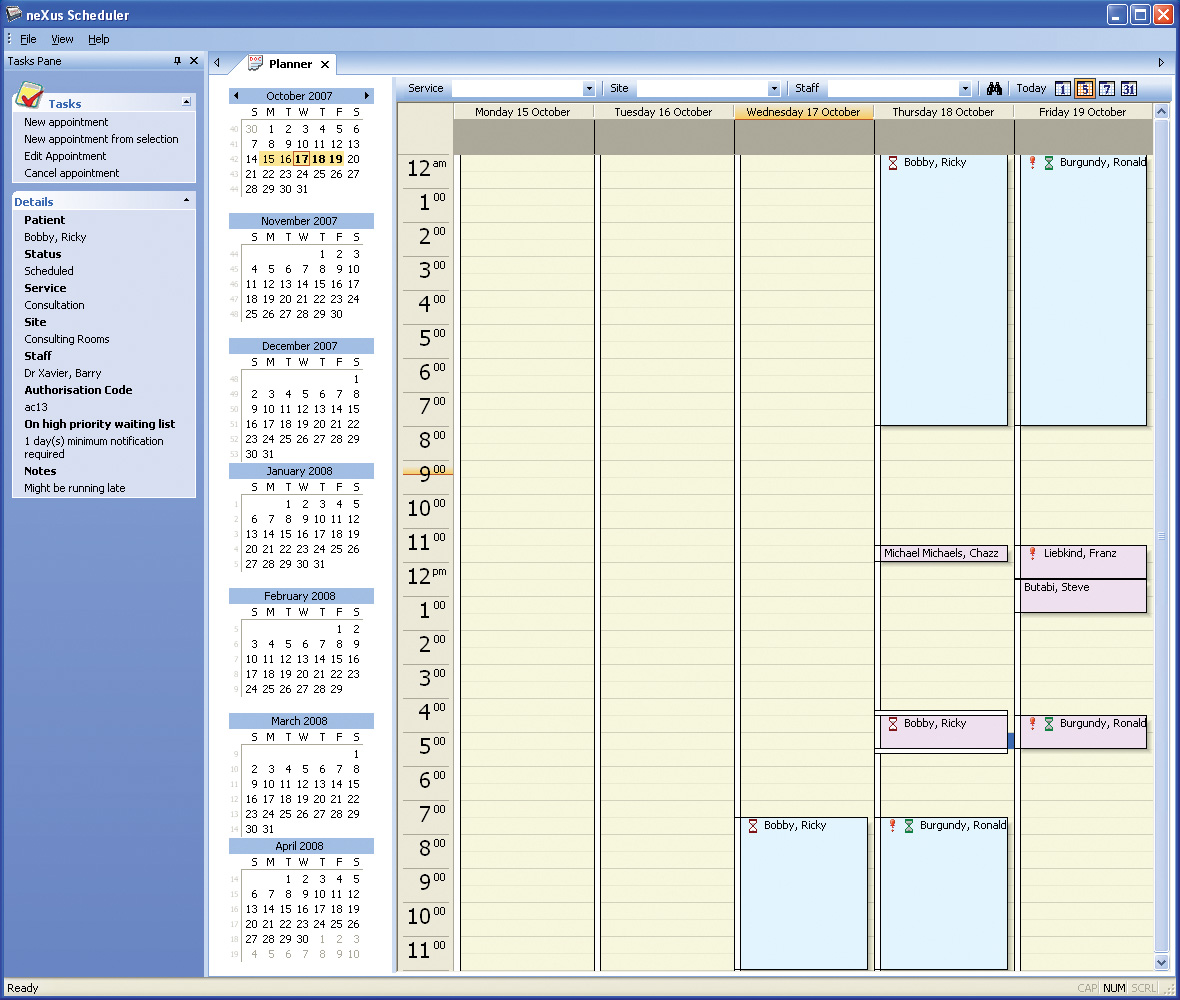Select Michael Michaels, Chazz appointment
The image size is (1180, 1000).
pos(943,554)
